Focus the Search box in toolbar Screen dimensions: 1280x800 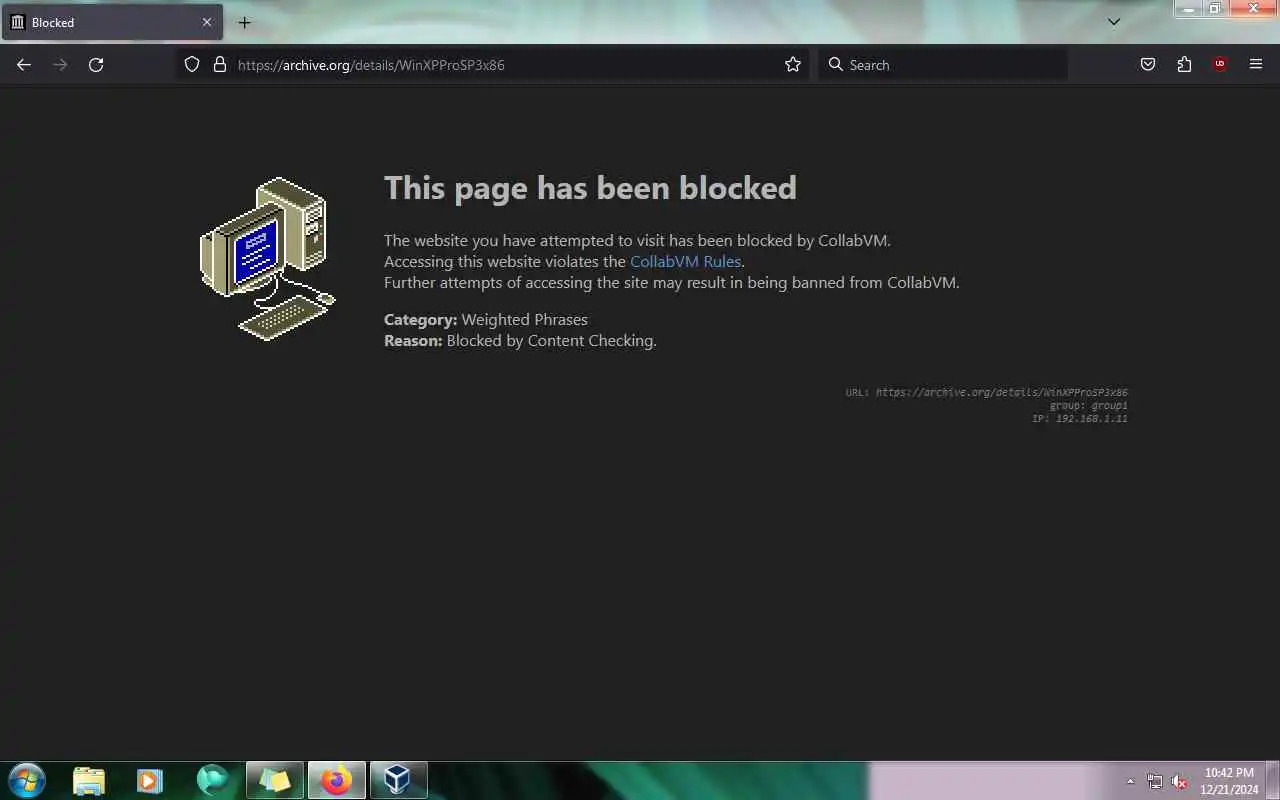coord(943,65)
